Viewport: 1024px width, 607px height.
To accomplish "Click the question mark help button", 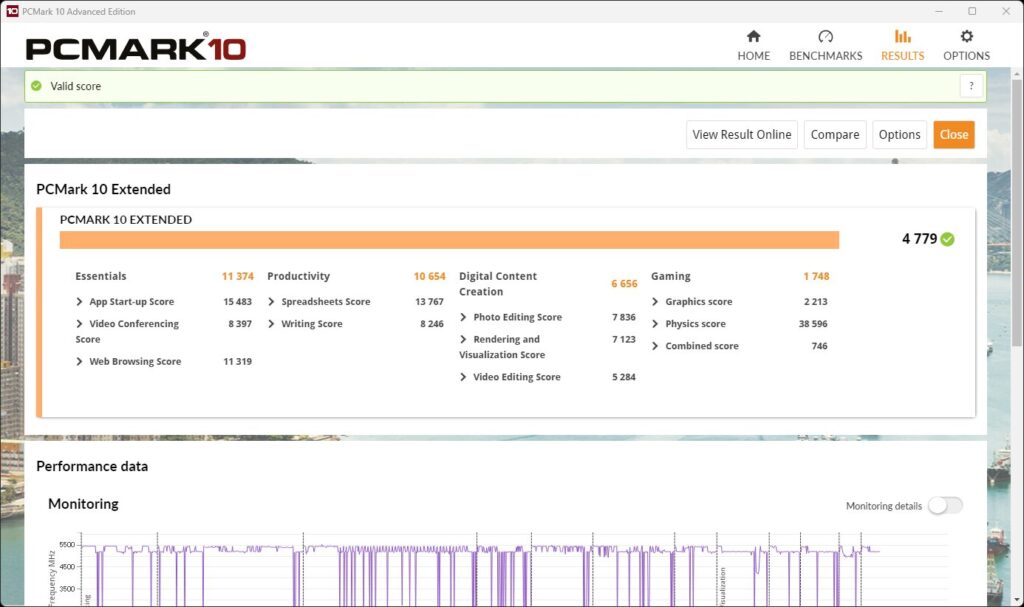I will pyautogui.click(x=971, y=86).
